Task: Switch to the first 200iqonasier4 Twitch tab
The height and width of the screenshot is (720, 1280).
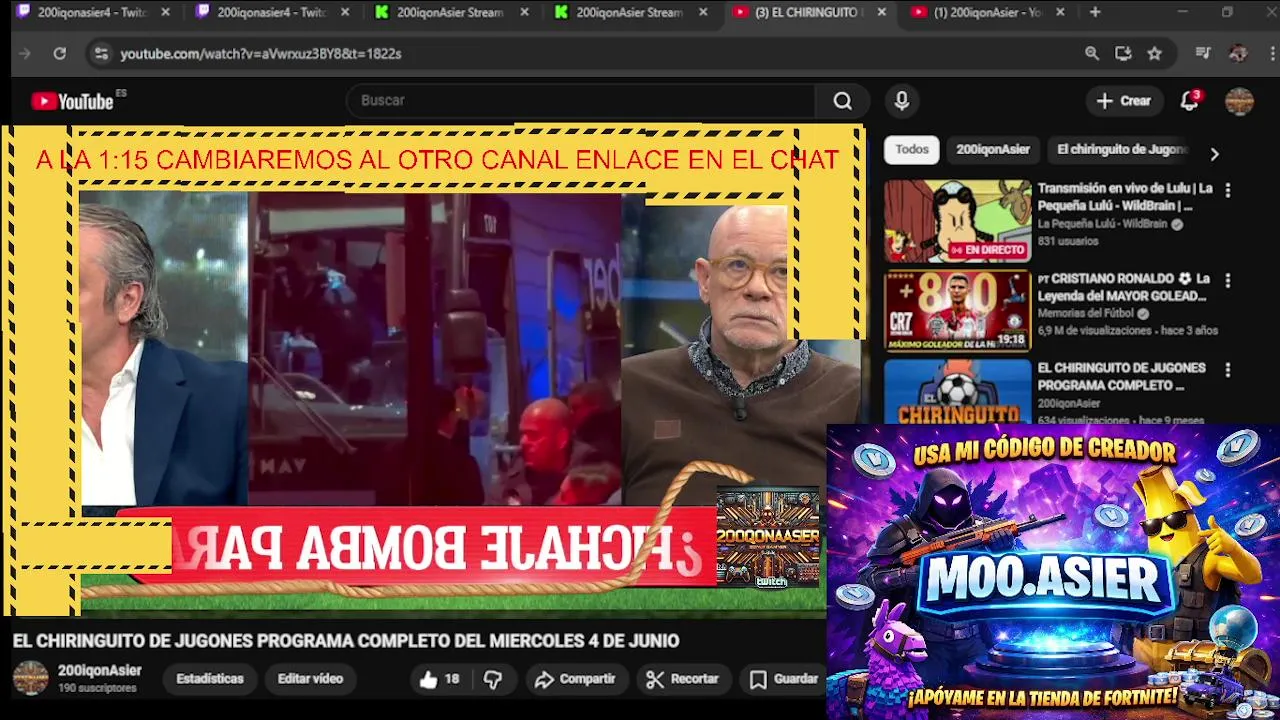Action: [92, 12]
